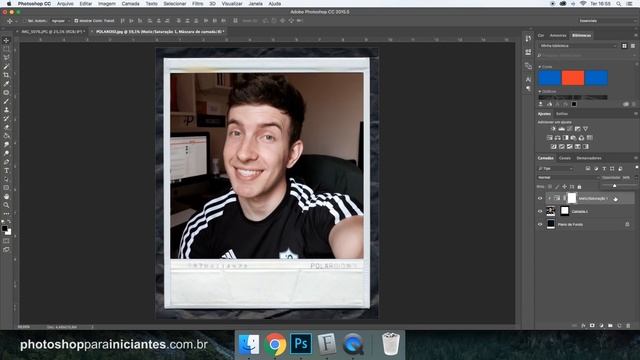Switch libraries panel to grid view
This screenshot has width=640, height=360.
pos(624,46)
